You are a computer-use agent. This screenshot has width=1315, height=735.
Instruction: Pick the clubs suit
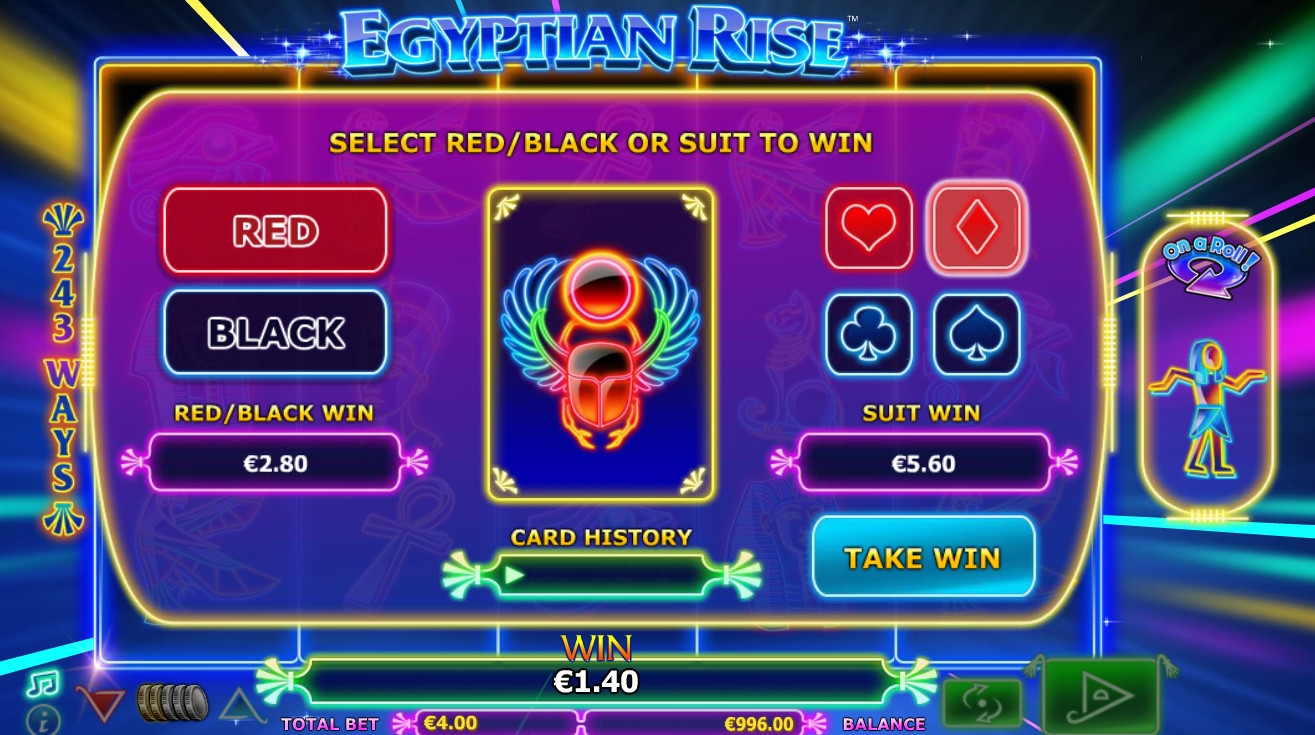coord(868,334)
